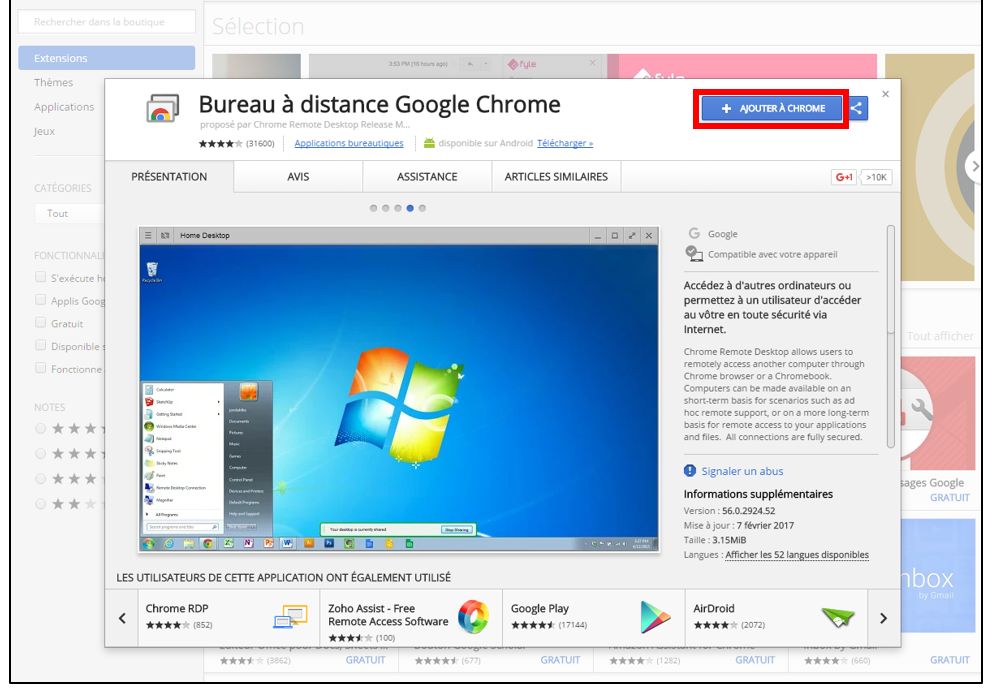991x693 pixels.
Task: Follow the Télécharger link for Android
Action: point(565,143)
